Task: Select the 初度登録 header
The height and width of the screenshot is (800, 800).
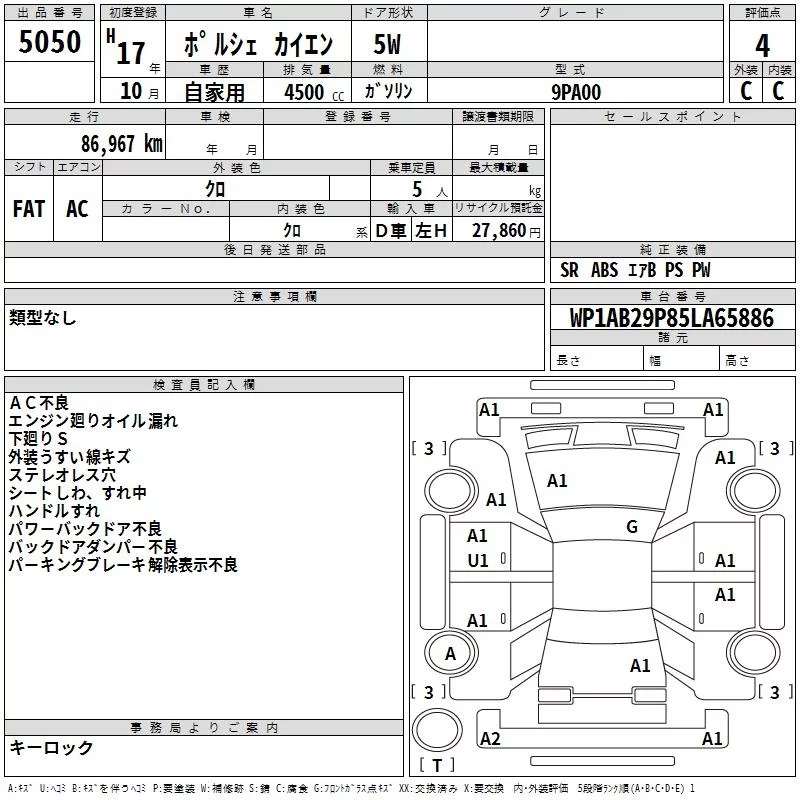Action: (x=133, y=13)
